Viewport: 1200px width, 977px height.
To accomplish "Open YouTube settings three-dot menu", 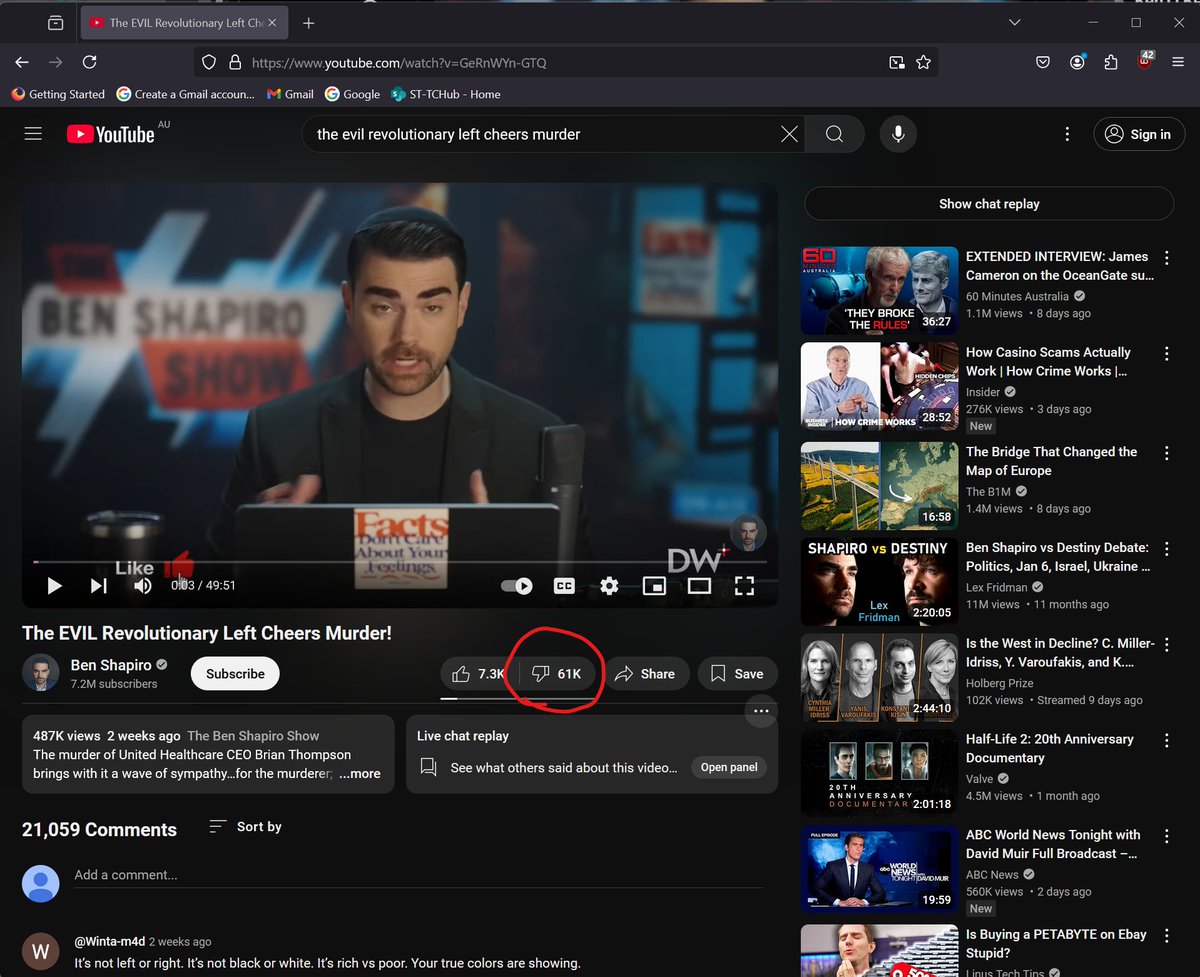I will click(1067, 134).
